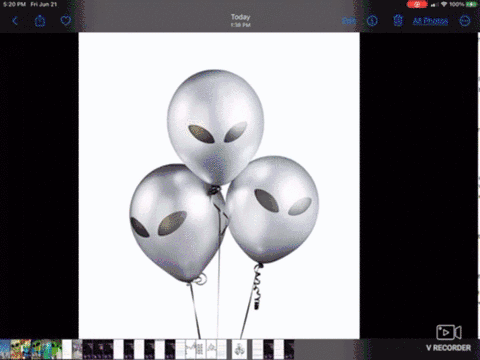Tap Edit to edit the photo
Screen dimensions: 480x360
pos(349,21)
